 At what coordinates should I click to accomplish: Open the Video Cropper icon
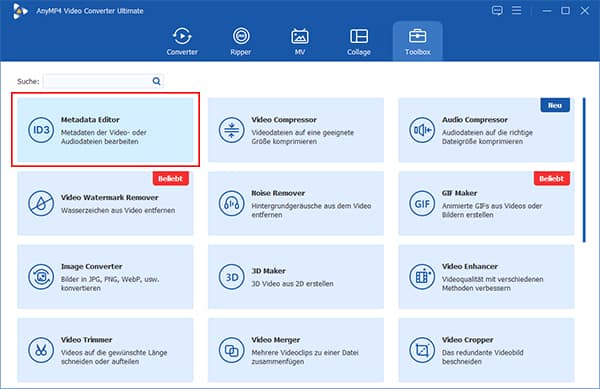tap(422, 350)
